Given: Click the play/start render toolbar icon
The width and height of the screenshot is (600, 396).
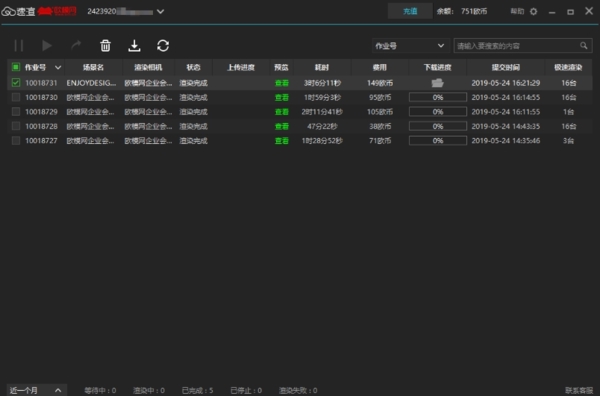Looking at the screenshot, I should [47, 46].
